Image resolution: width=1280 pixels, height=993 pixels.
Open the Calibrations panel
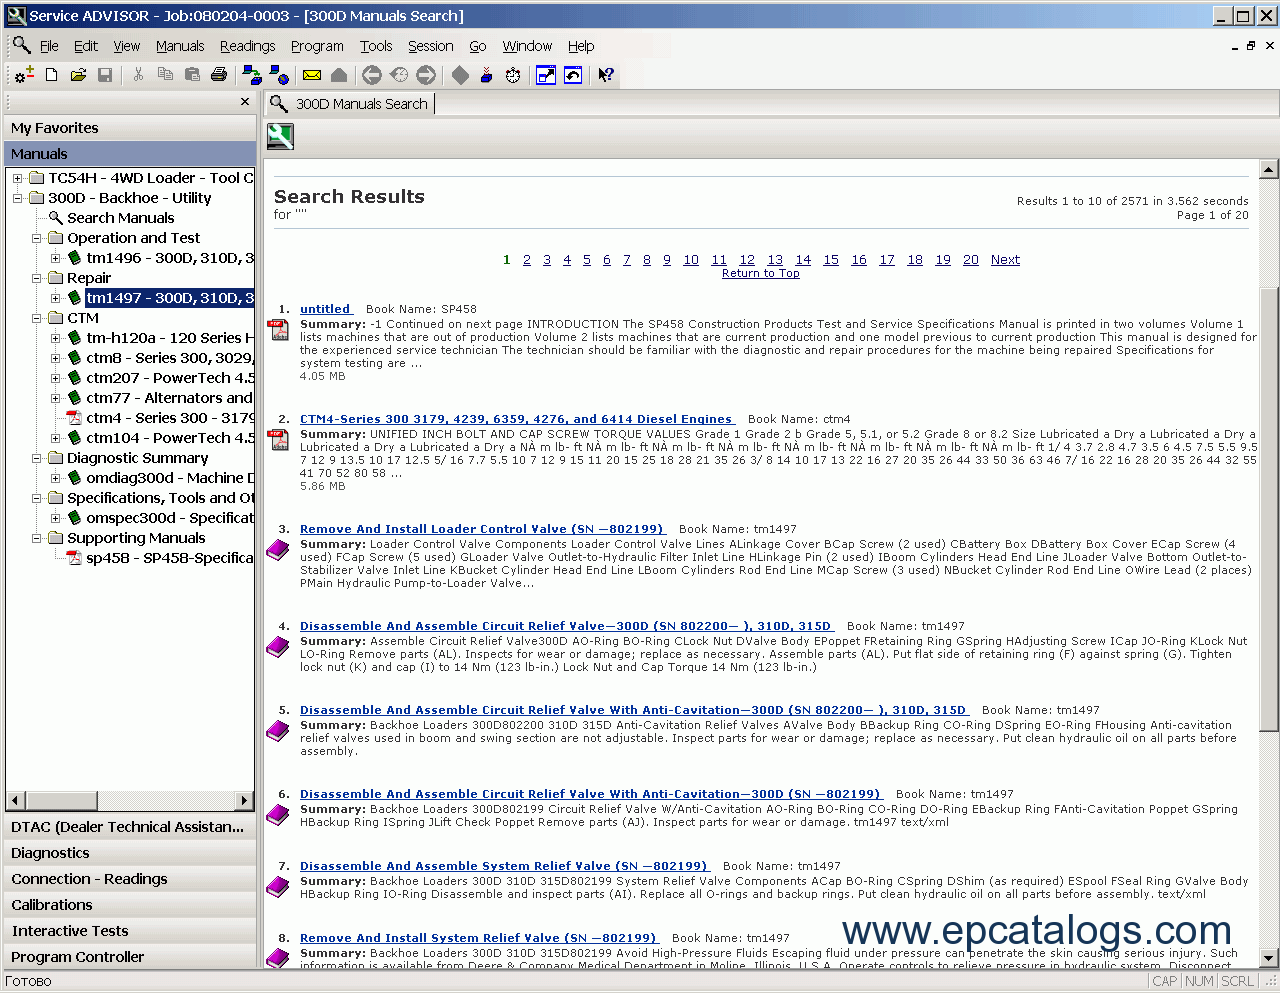coord(130,905)
